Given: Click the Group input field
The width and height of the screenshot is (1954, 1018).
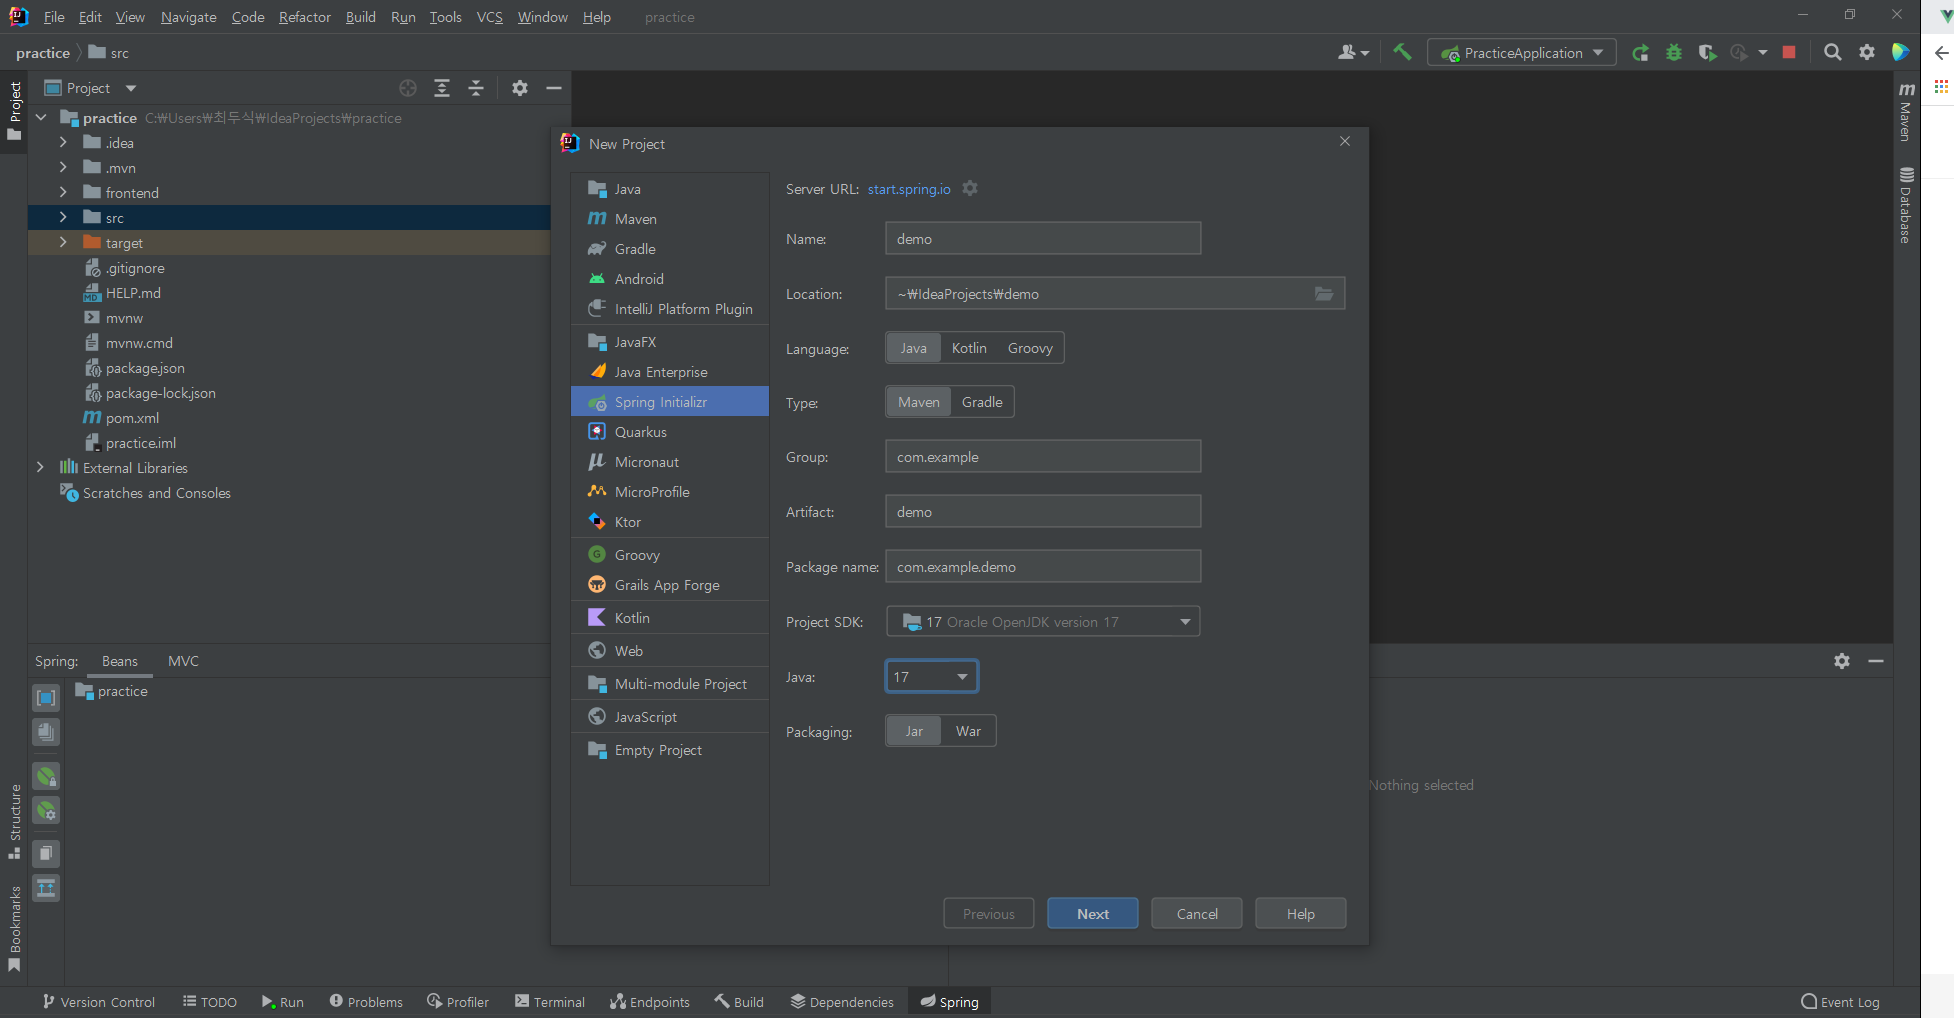Looking at the screenshot, I should 1043,457.
